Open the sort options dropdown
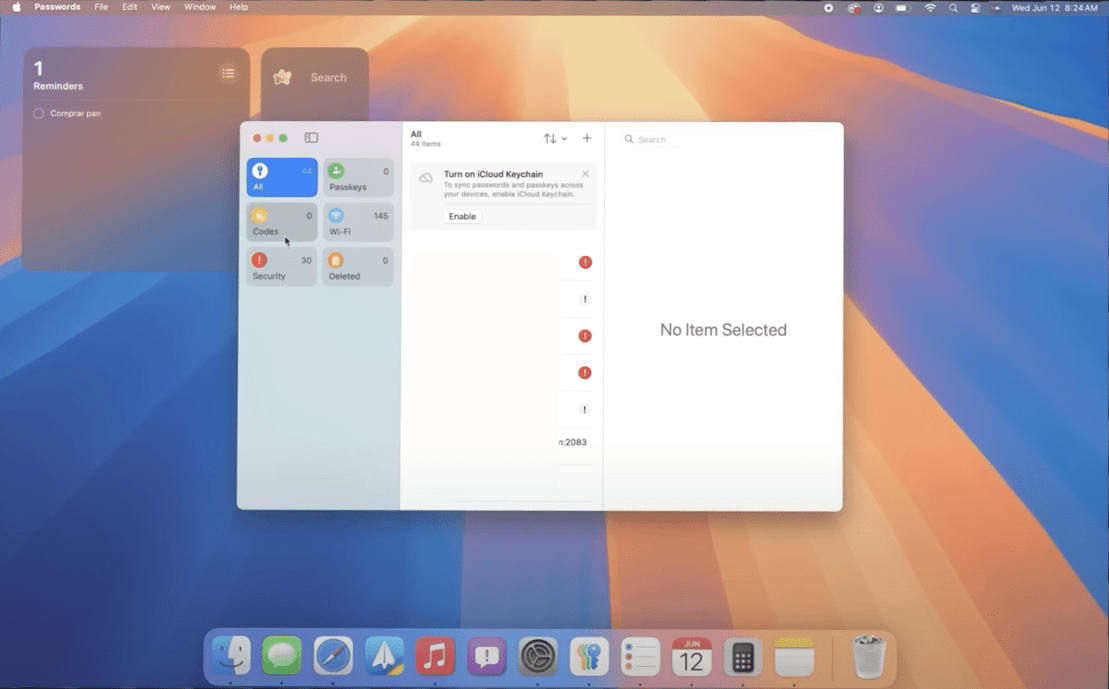 (554, 139)
